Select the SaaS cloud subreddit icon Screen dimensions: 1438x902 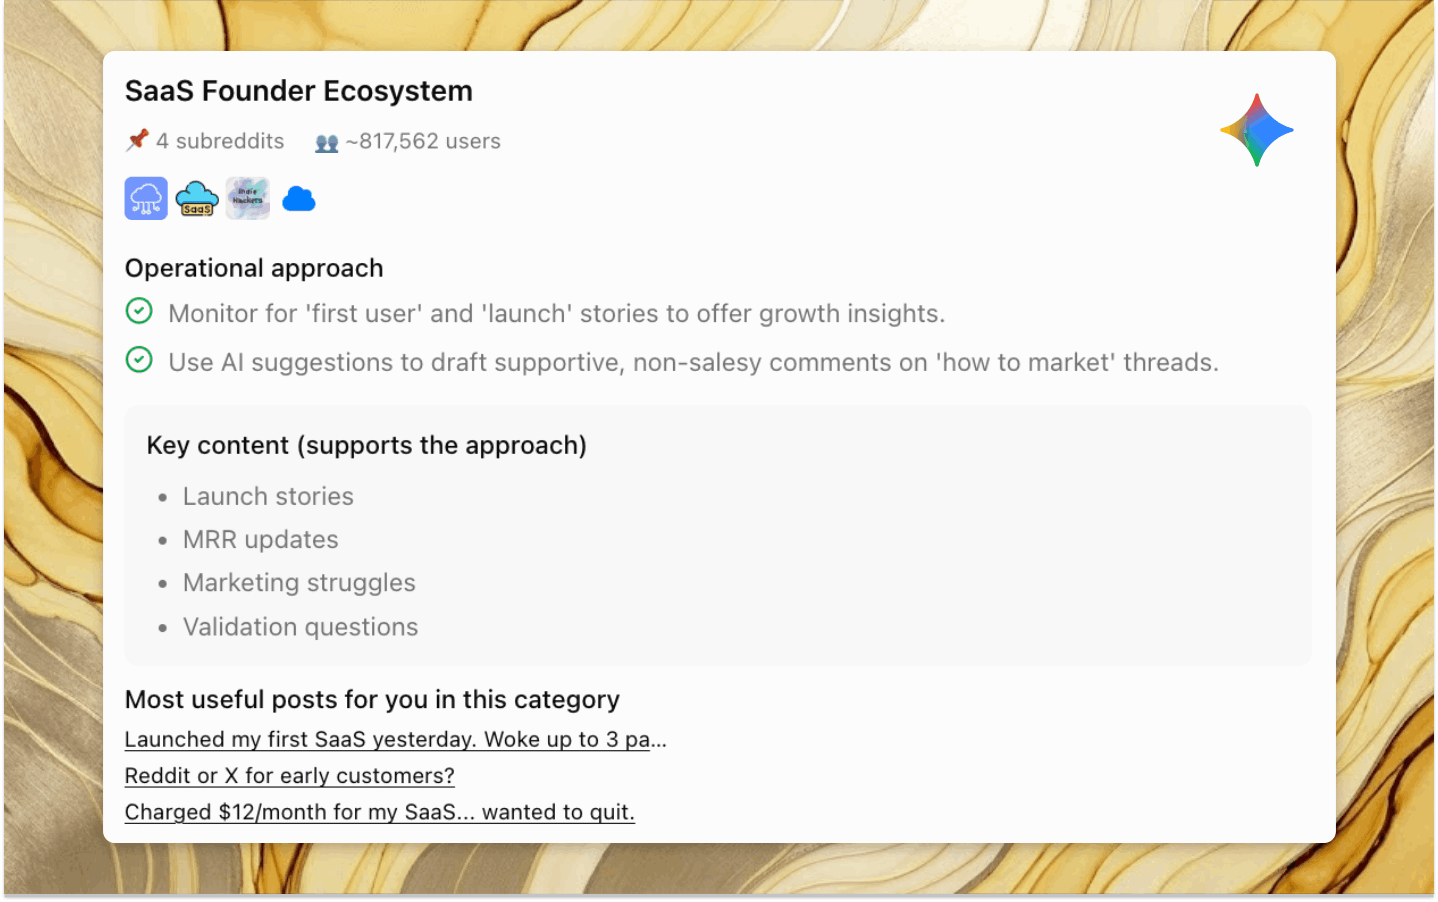(x=197, y=198)
